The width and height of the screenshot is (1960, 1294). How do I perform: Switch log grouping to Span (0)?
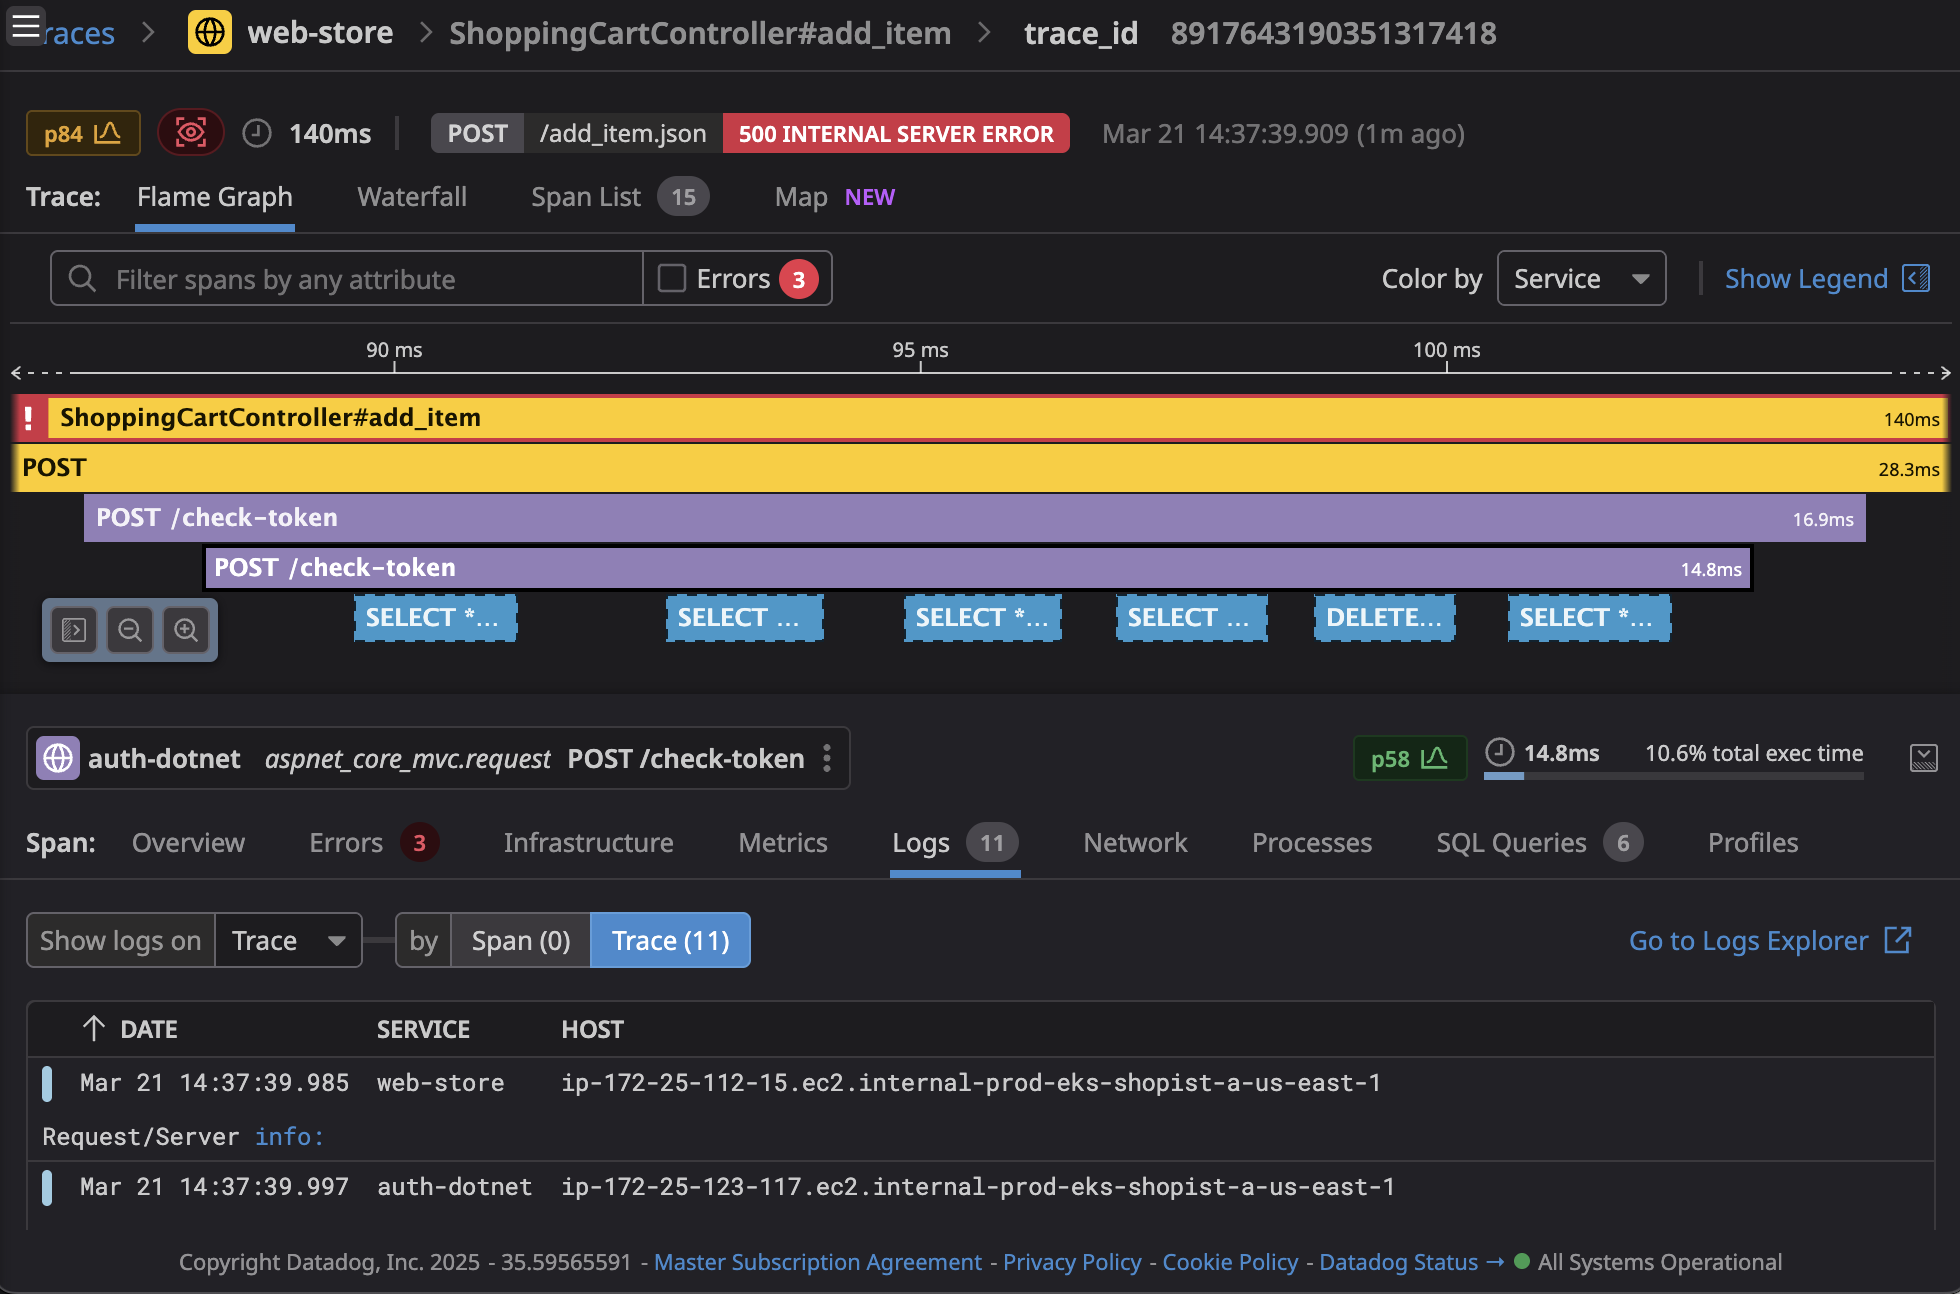tap(520, 940)
